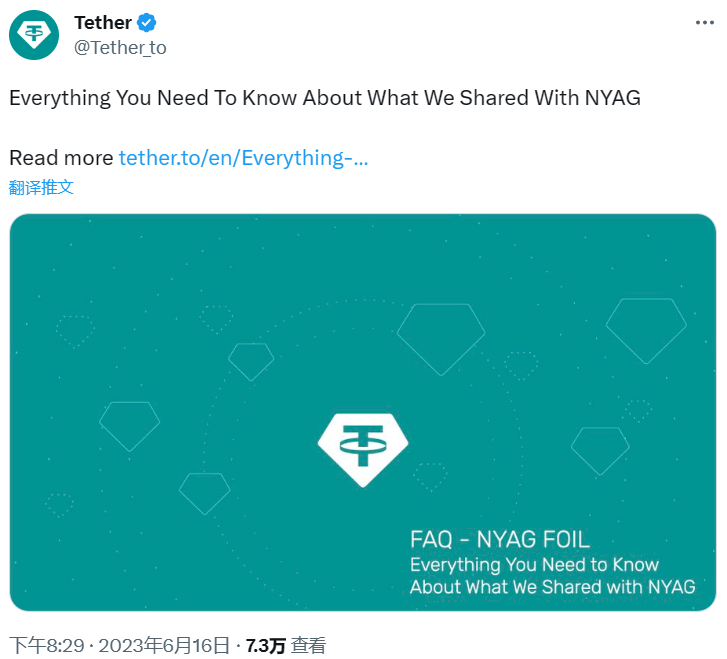This screenshot has height=659, width=727.
Task: Click the 2023年6月16日 date
Action: [164, 646]
